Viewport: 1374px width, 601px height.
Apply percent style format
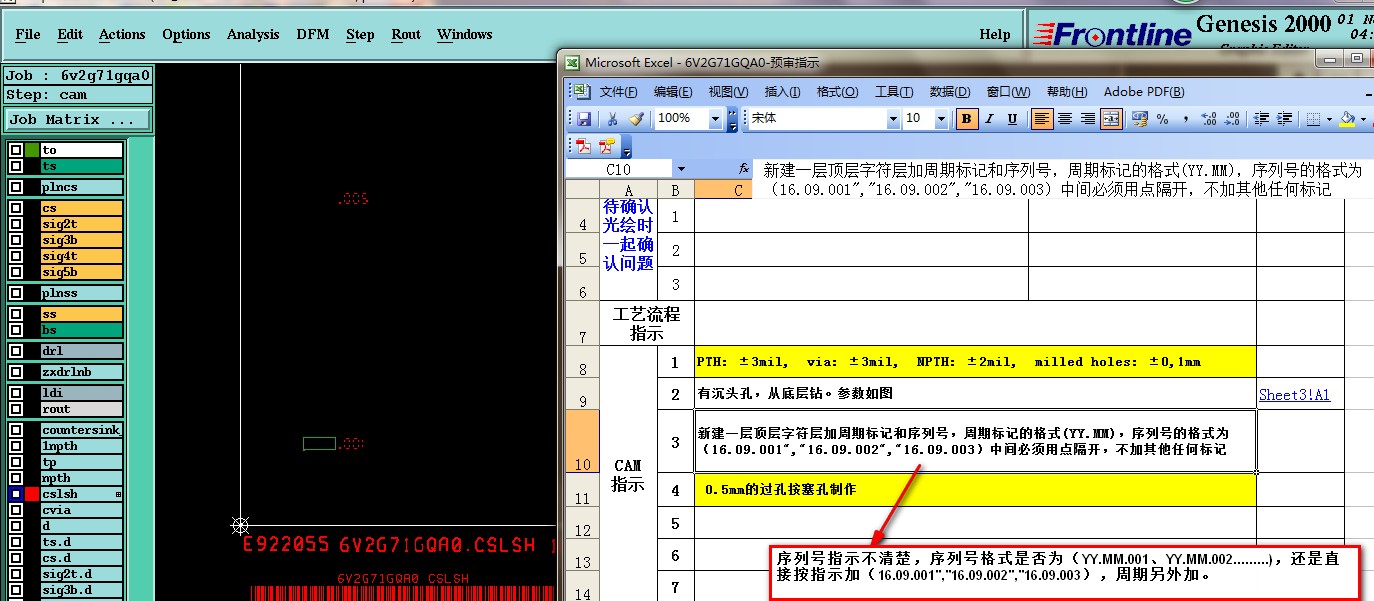click(1163, 118)
